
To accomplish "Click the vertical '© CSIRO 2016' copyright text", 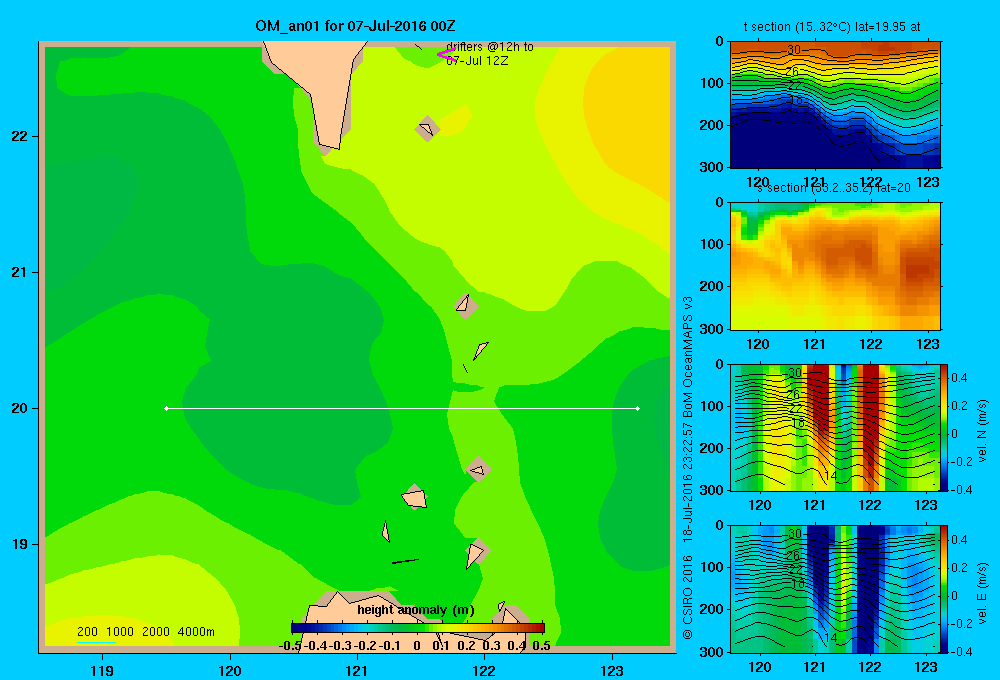I will [688, 597].
